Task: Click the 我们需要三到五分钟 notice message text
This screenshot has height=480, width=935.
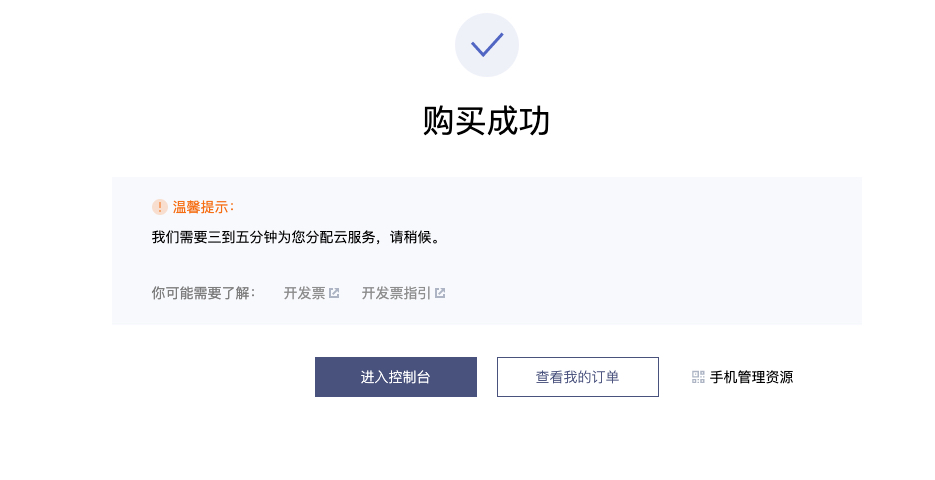Action: coord(296,237)
